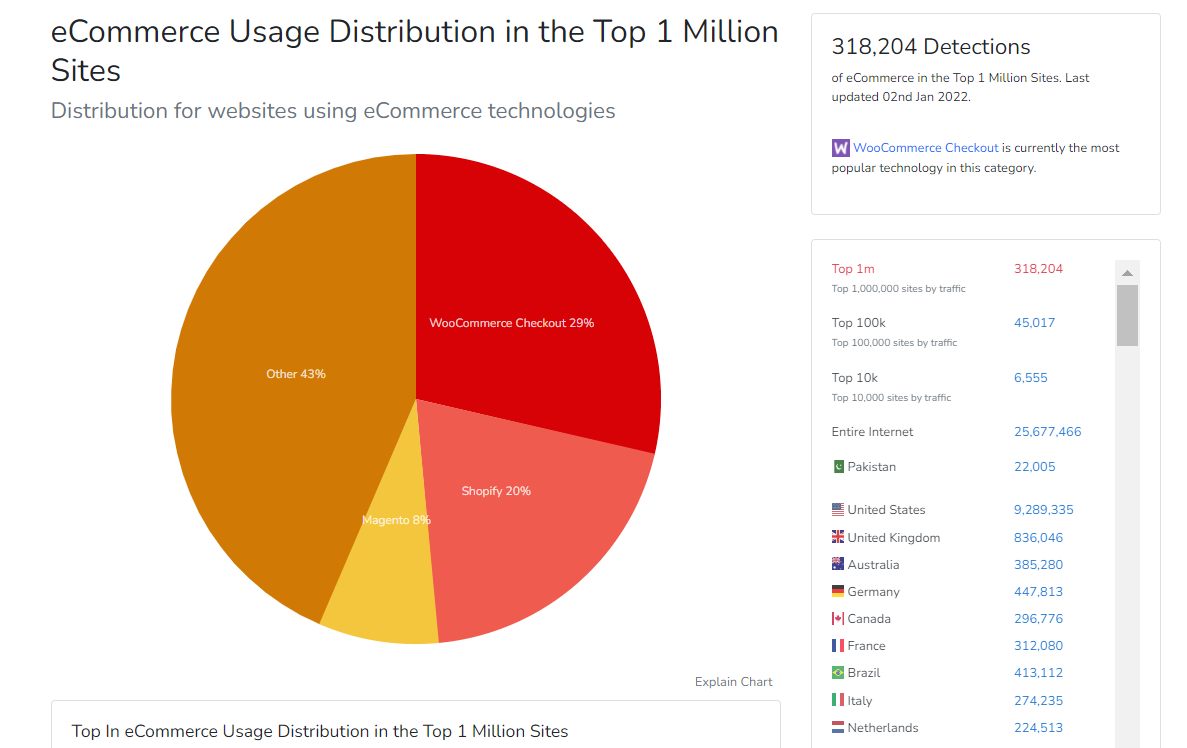Click the 224,513 Netherlands count
Screen dimensions: 1187x748
[1038, 728]
